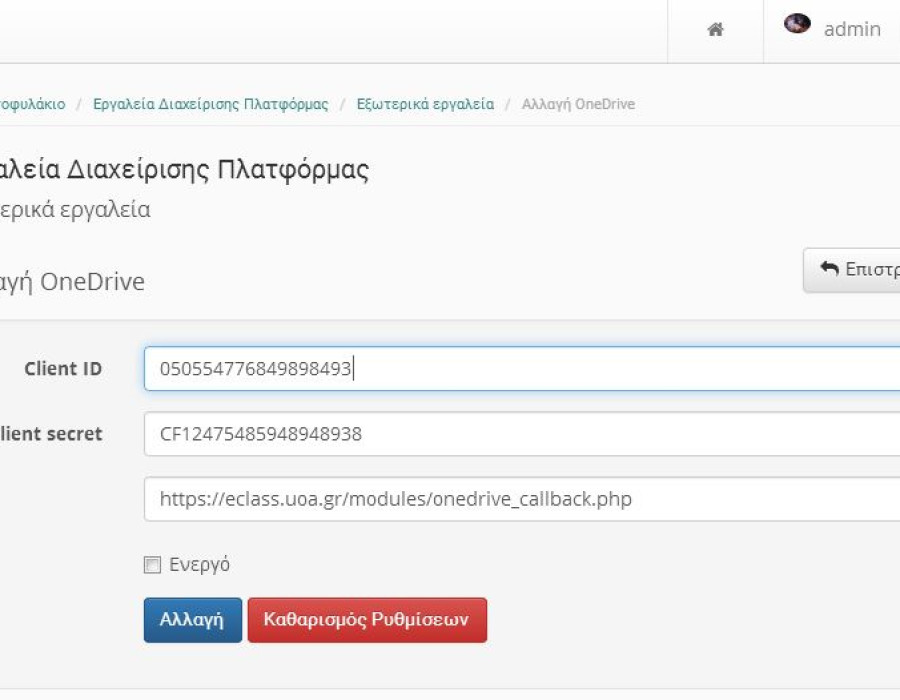Focus the Client secret input field
This screenshot has height=700, width=900.
click(522, 434)
